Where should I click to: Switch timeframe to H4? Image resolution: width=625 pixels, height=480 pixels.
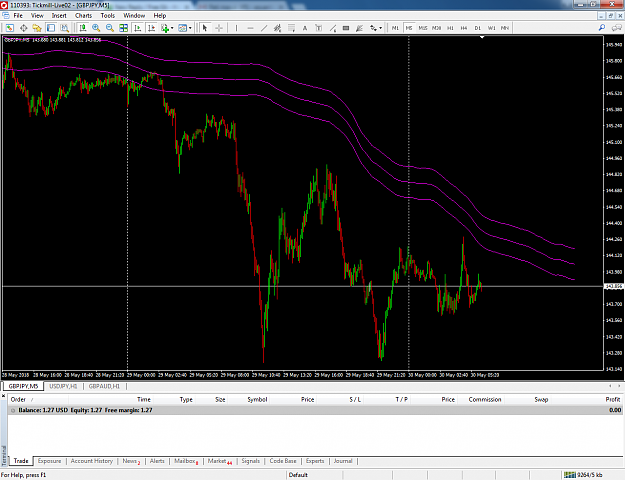pos(464,28)
